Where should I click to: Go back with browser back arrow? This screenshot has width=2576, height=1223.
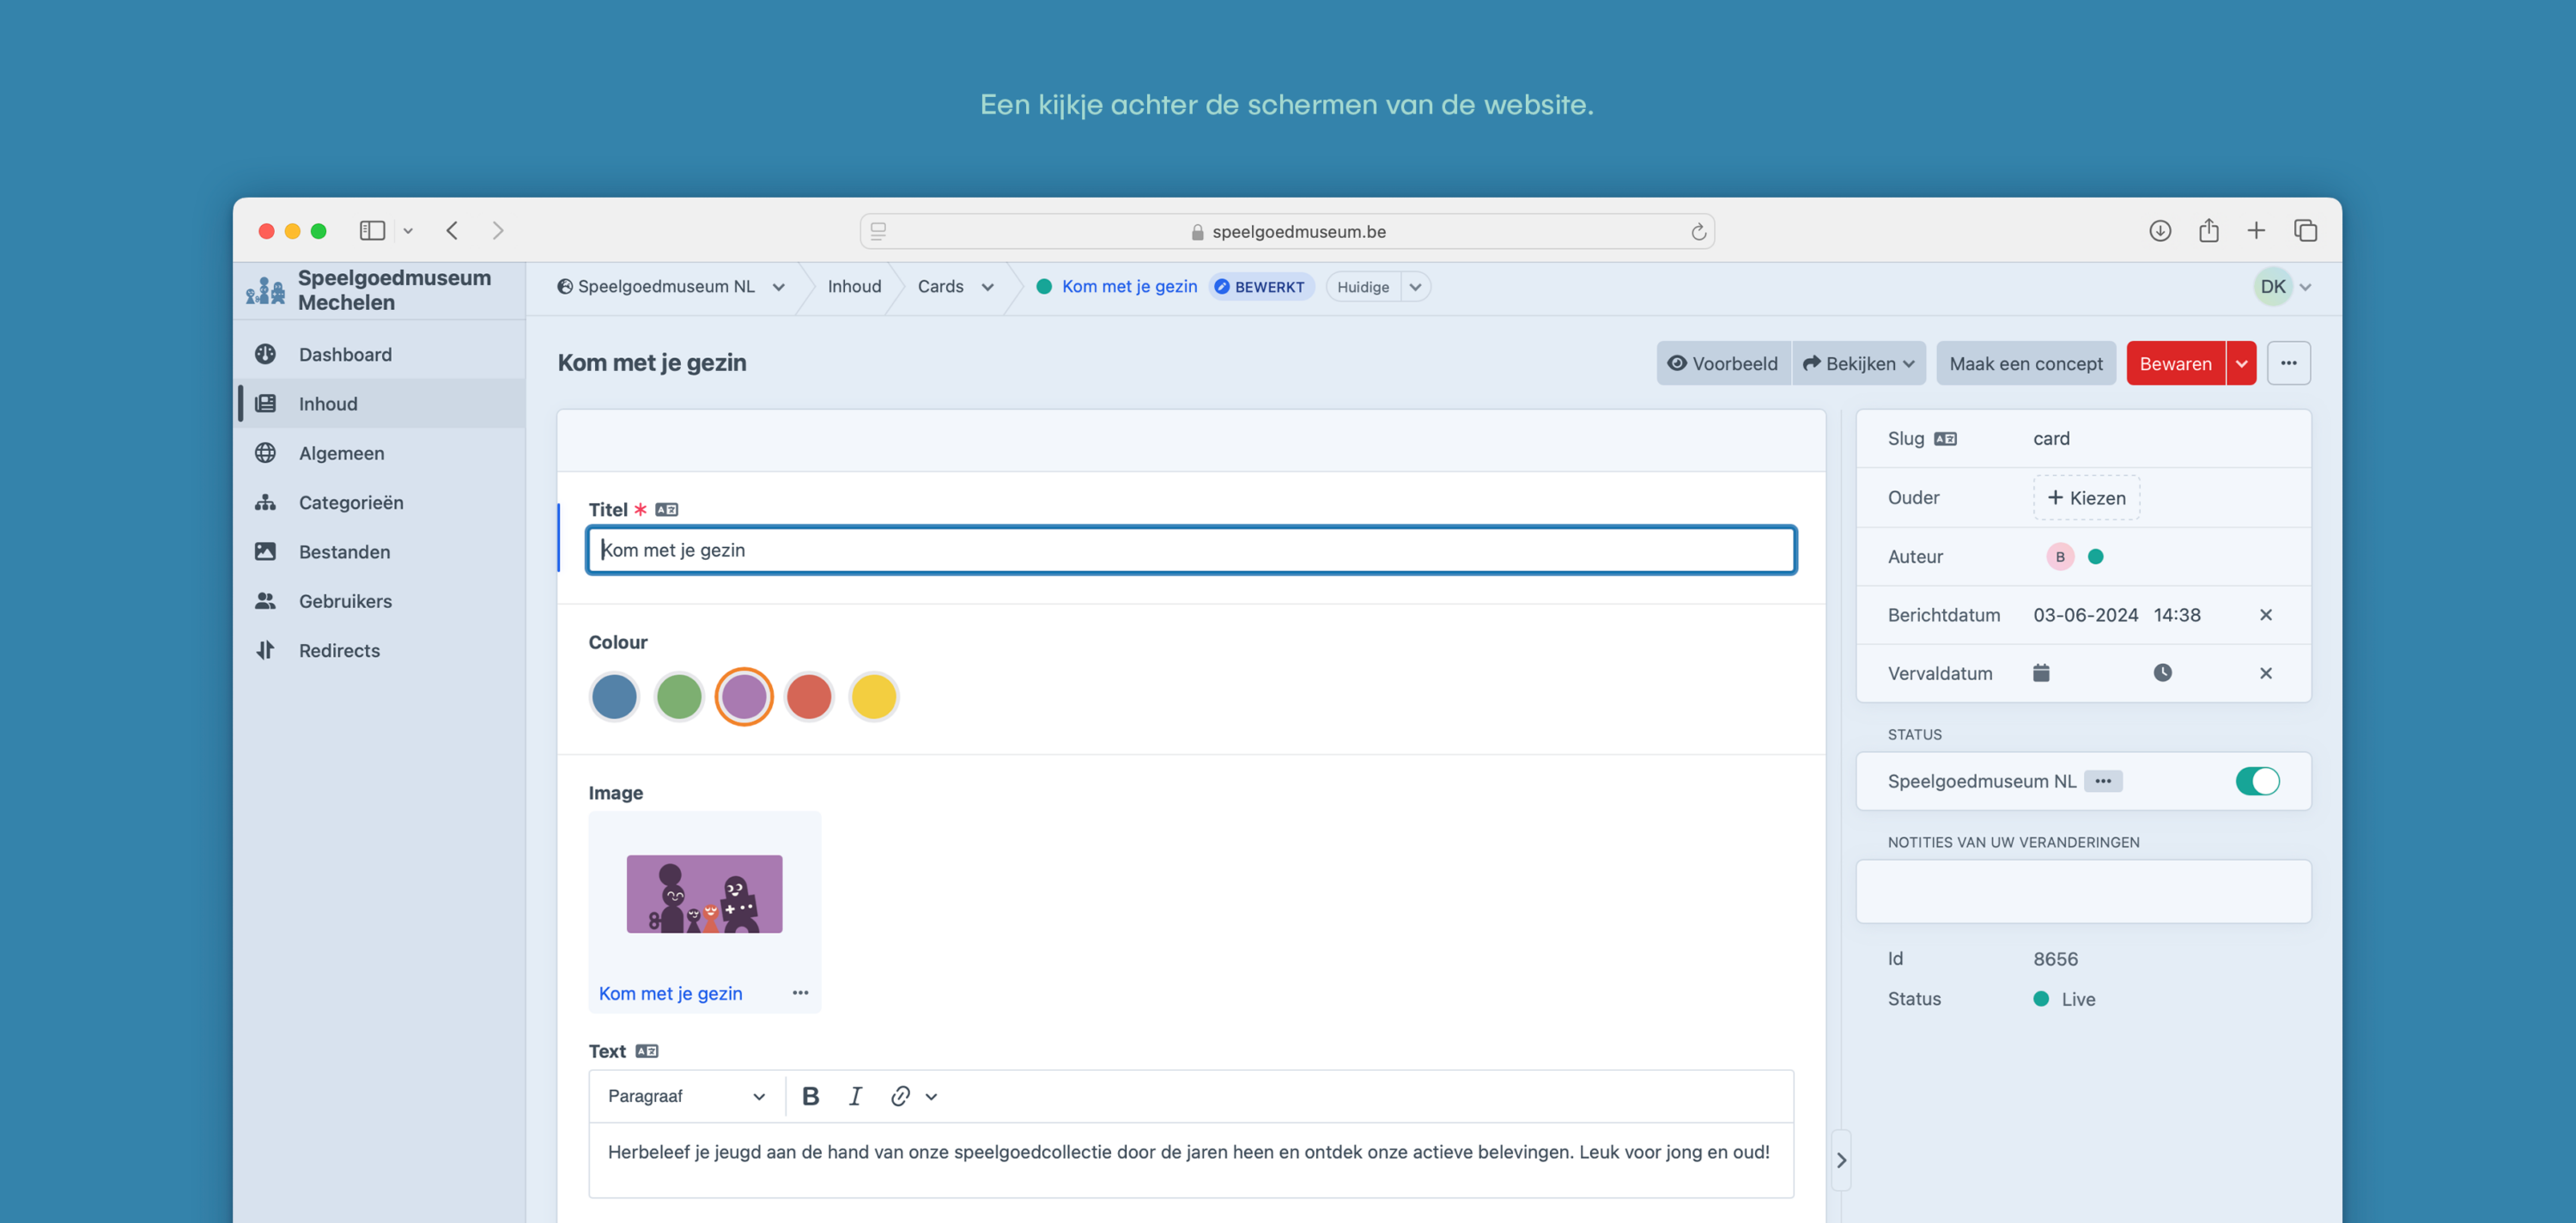point(452,231)
